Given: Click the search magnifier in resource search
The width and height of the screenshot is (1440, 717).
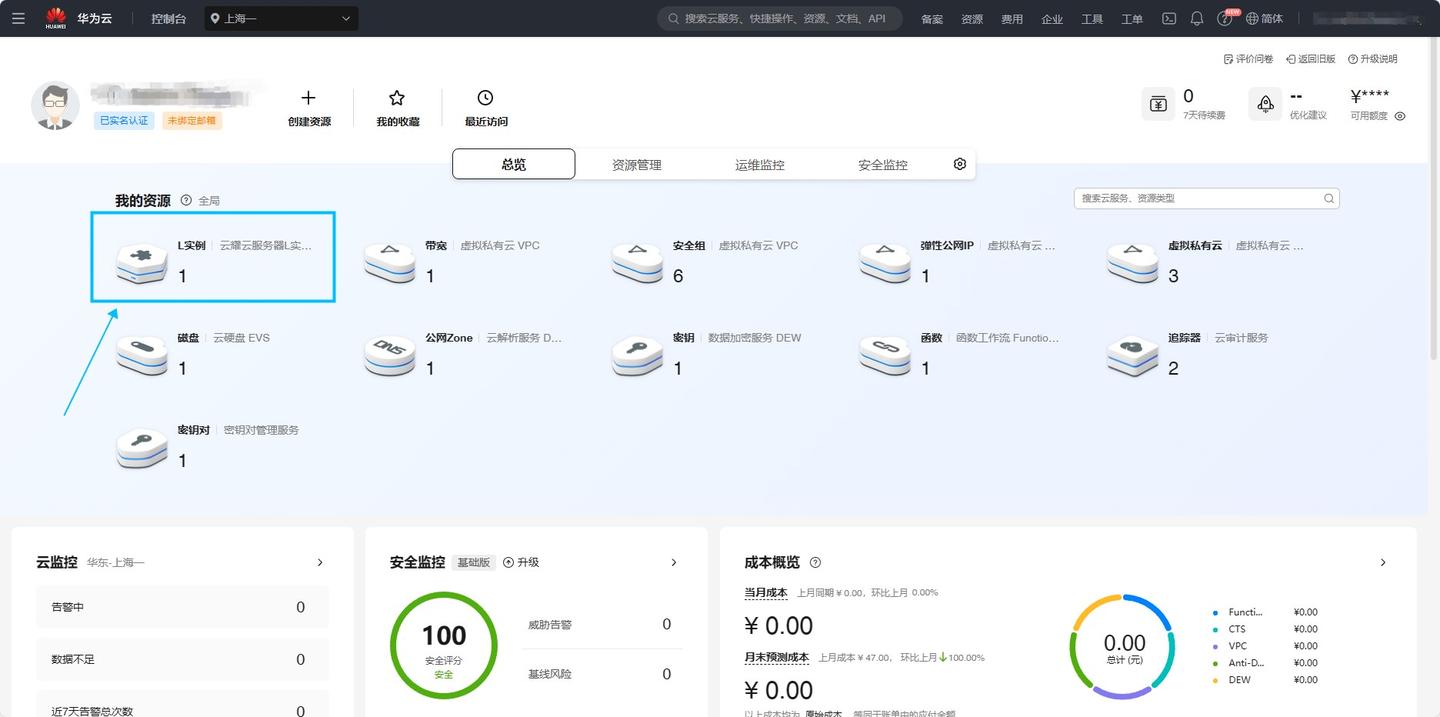Looking at the screenshot, I should (x=1329, y=198).
